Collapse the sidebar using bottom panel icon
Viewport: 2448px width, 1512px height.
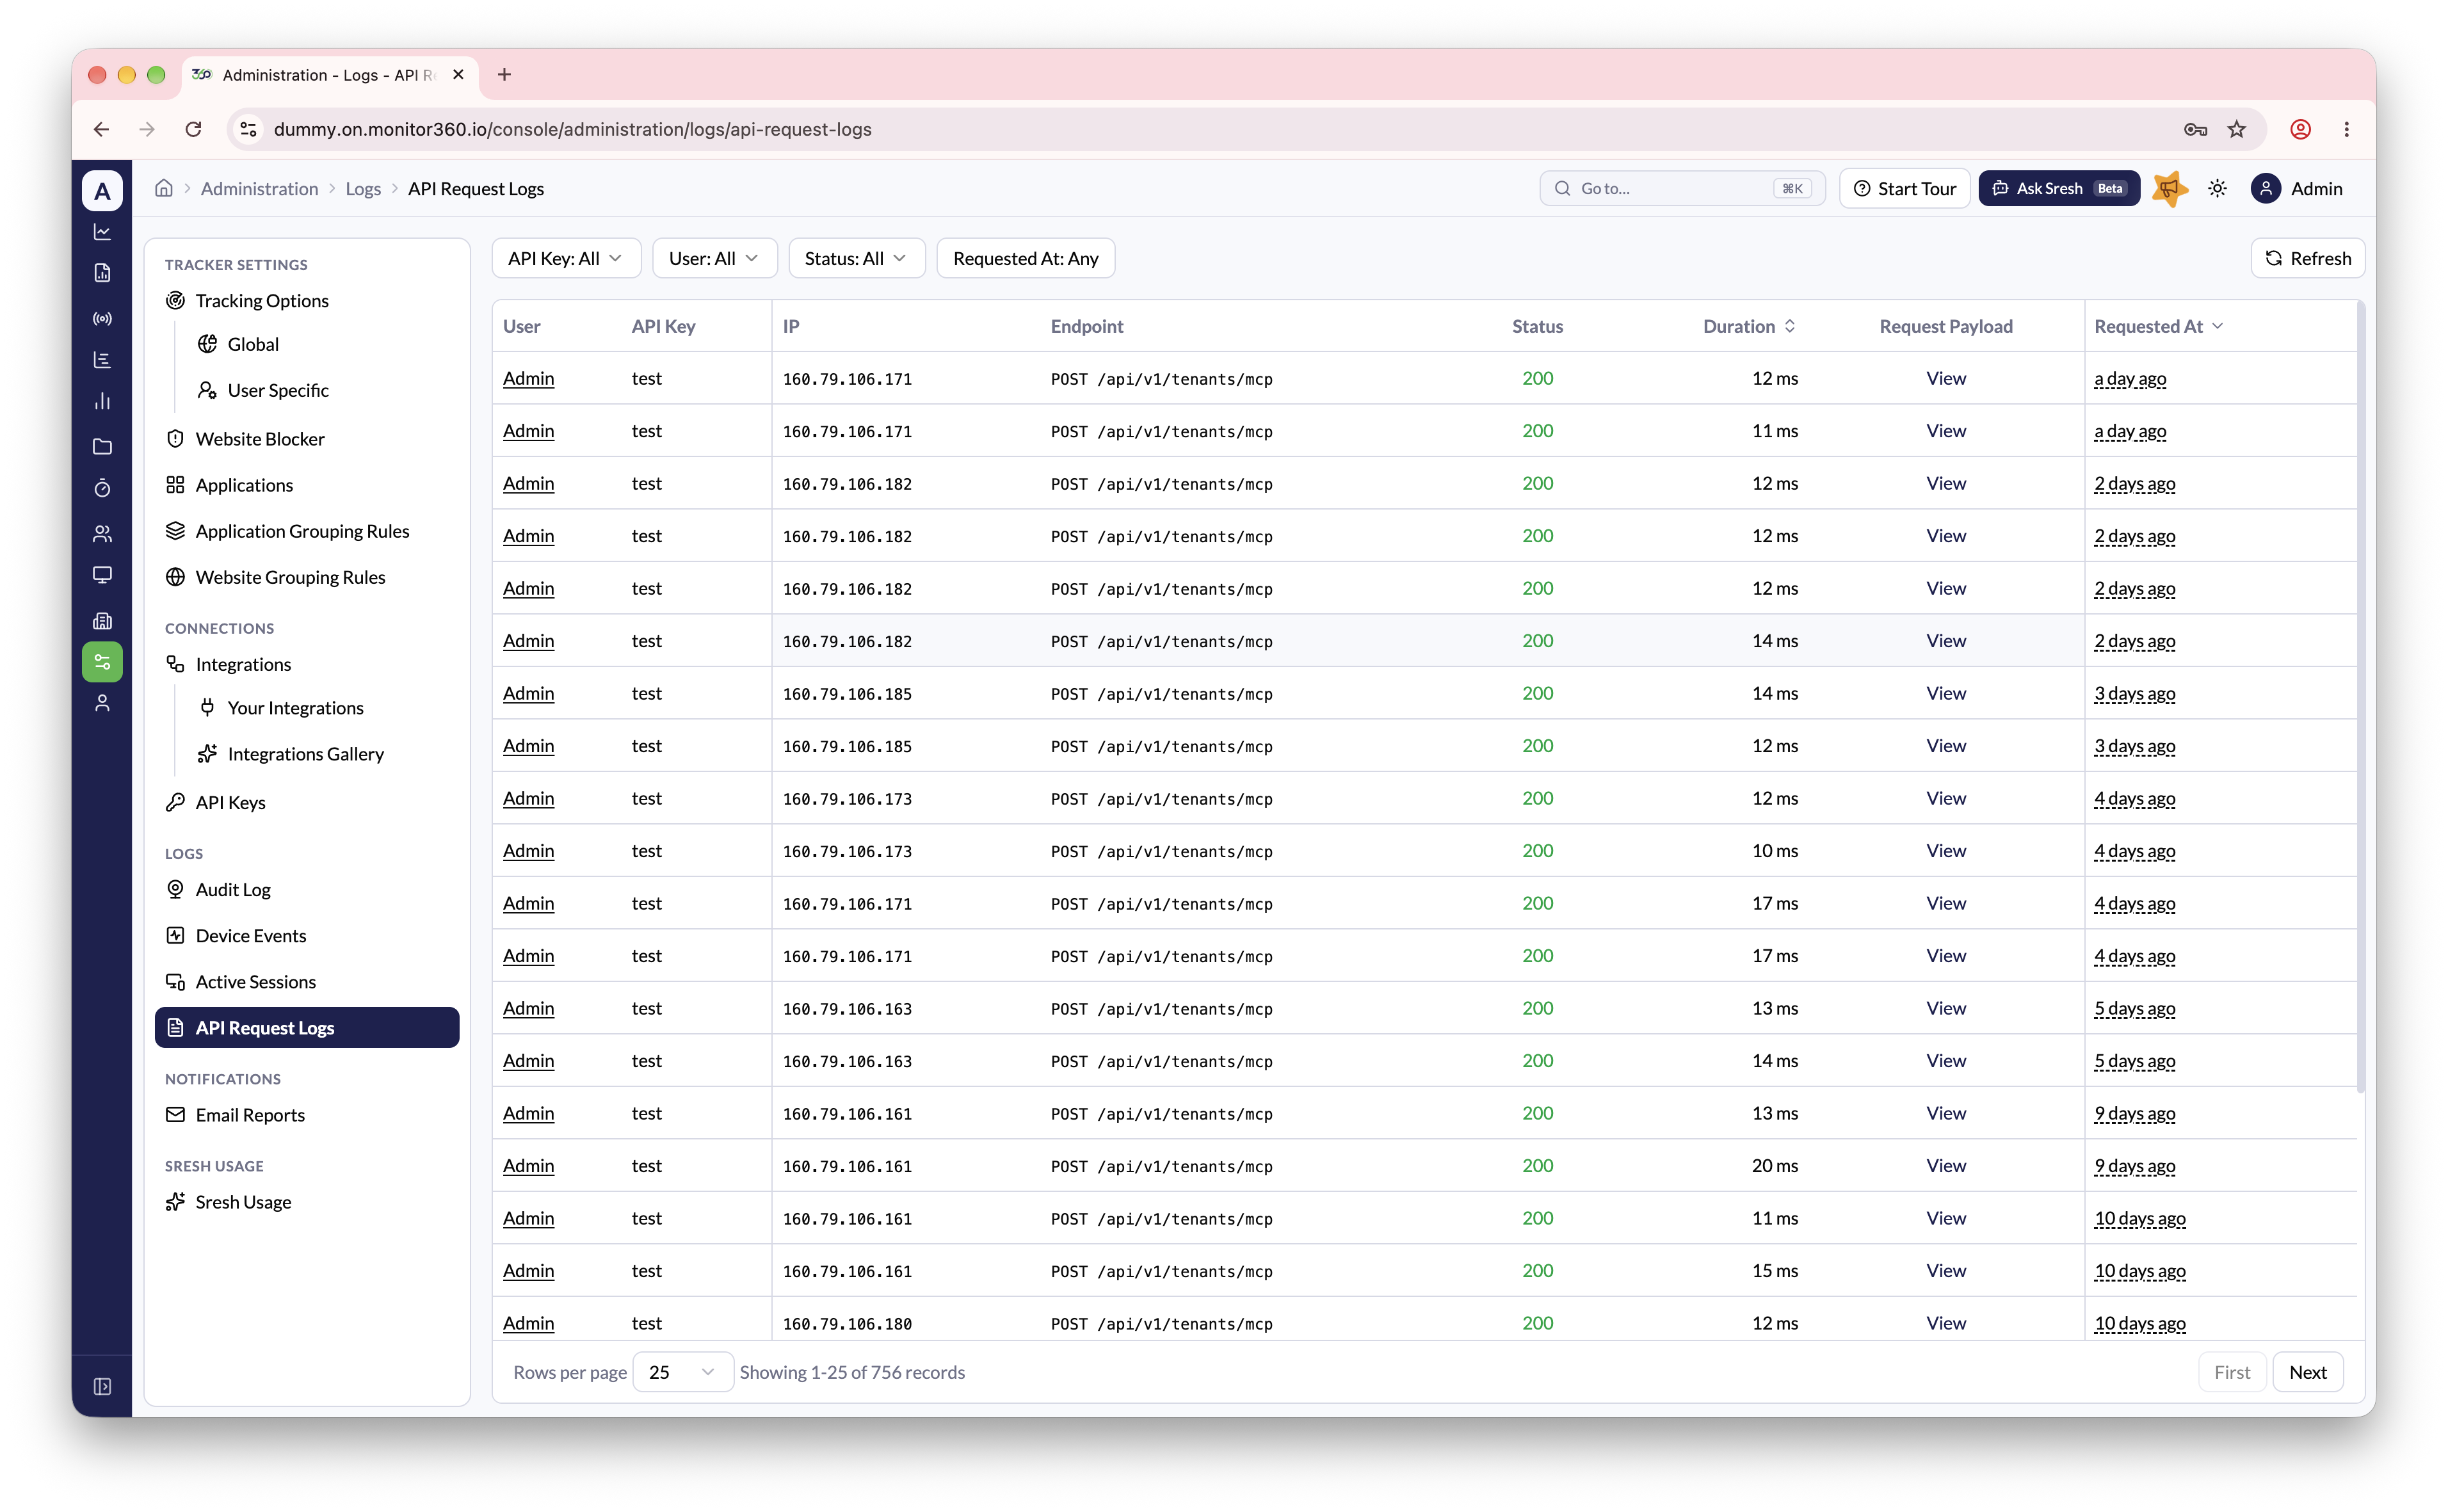click(x=102, y=1386)
